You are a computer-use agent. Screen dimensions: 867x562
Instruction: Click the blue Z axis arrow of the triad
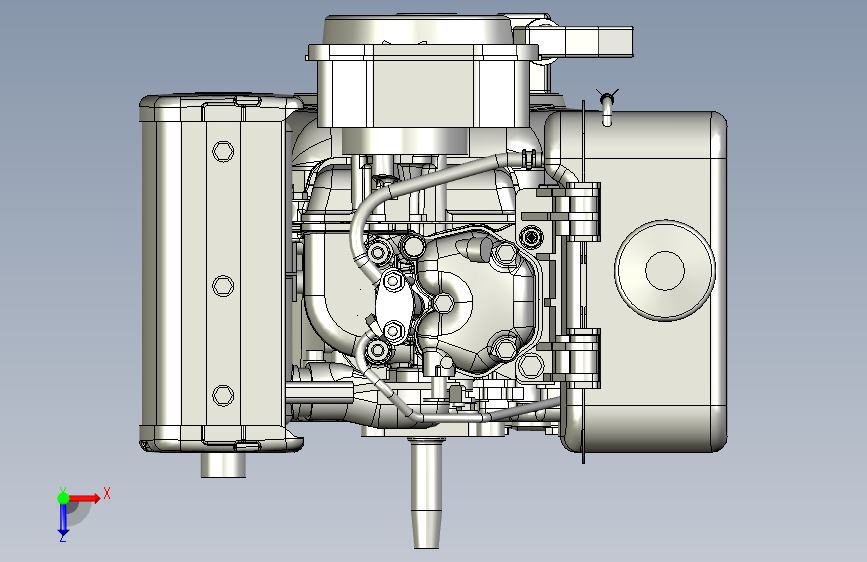point(63,520)
